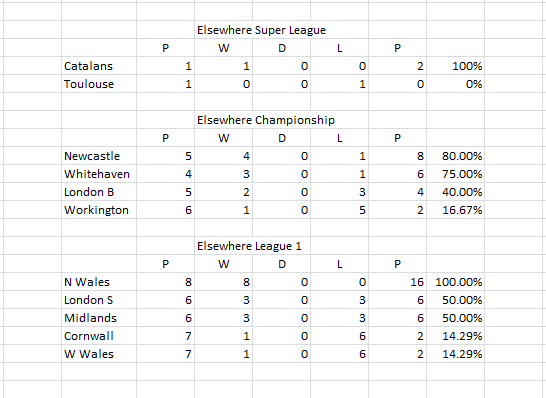Click the D column header in League 1 table
Viewport: 546px width, 398px height.
281,264
